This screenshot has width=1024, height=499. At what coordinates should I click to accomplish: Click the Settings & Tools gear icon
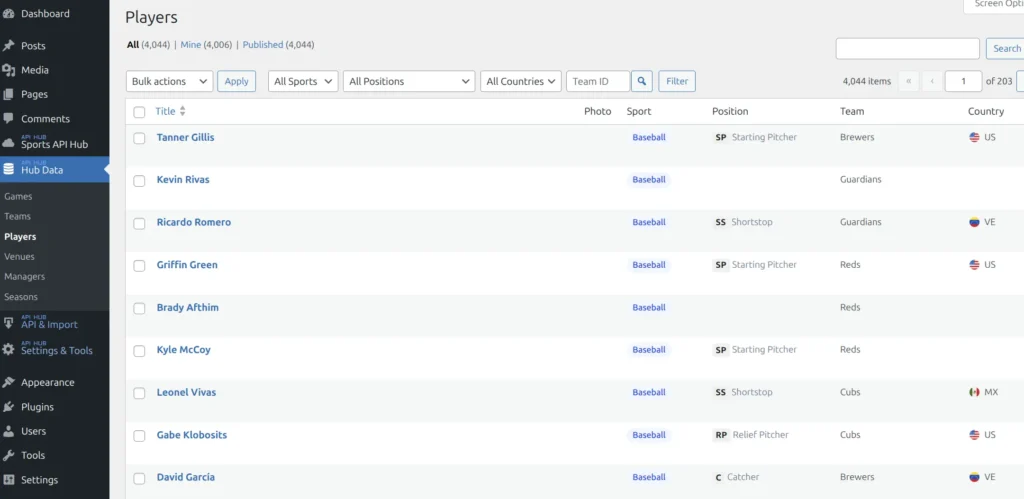8,349
